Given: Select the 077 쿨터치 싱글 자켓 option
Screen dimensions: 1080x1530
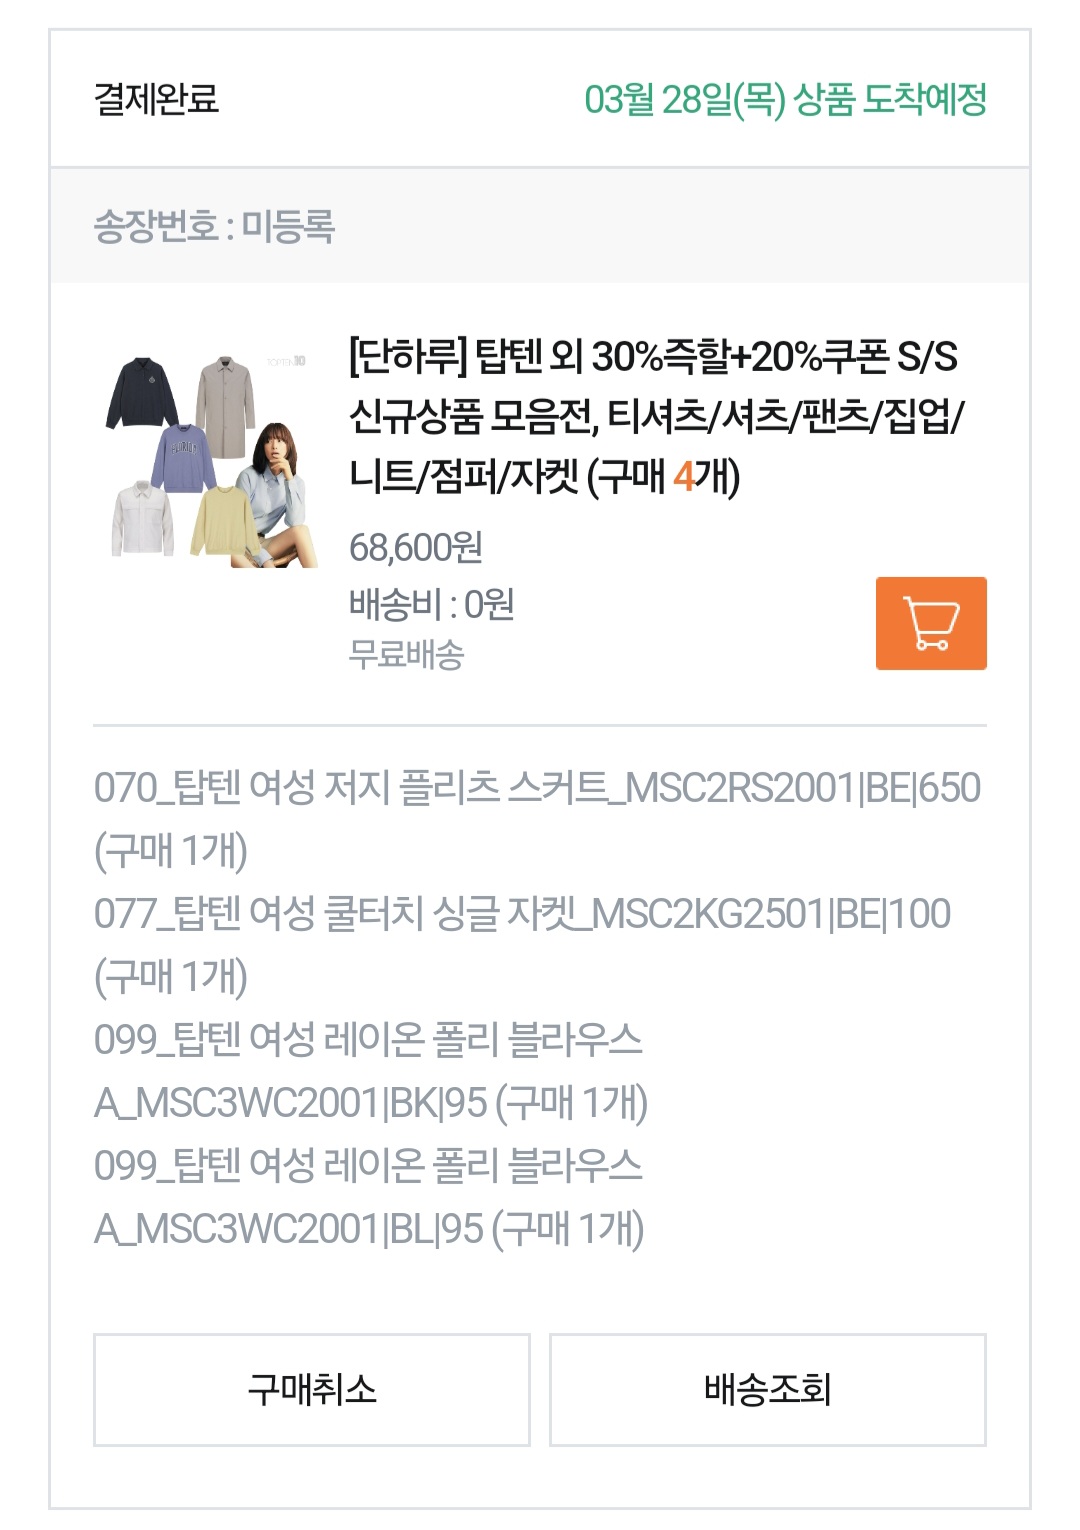Looking at the screenshot, I should pyautogui.click(x=523, y=945).
